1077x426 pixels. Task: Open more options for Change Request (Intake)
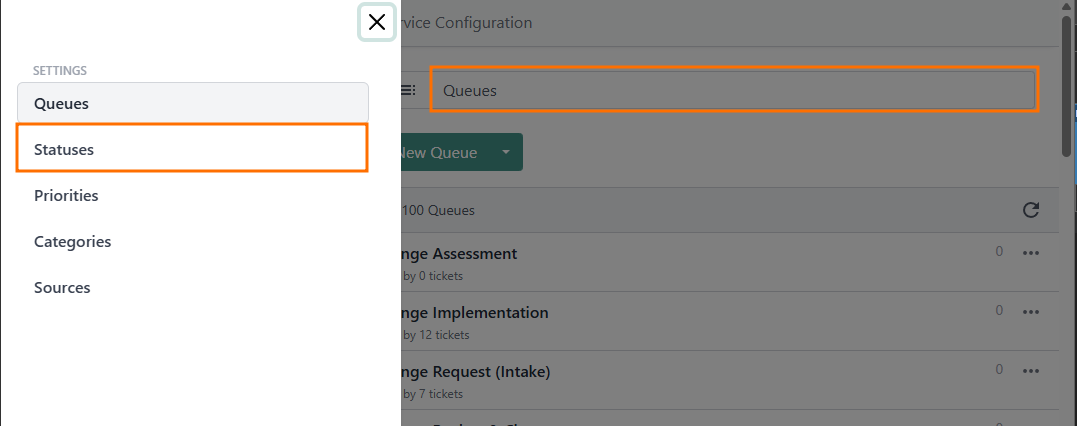pos(1031,371)
